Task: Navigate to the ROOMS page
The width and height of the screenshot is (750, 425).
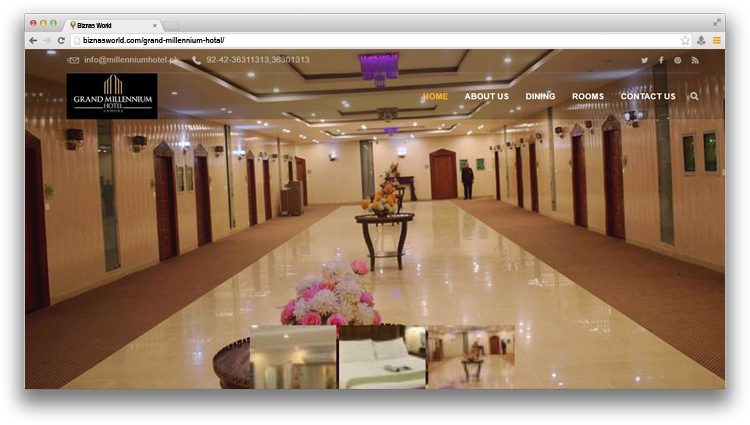Action: point(588,97)
